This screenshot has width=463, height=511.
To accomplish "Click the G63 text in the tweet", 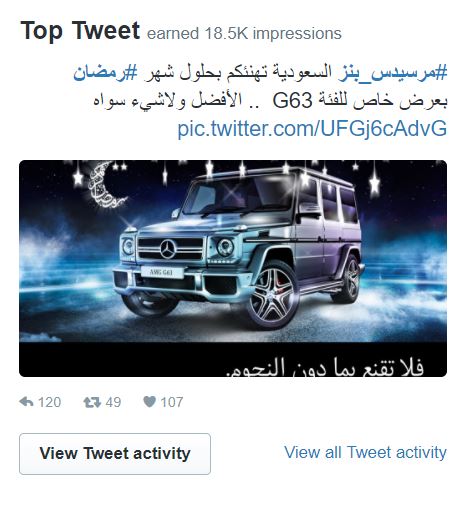I will pos(292,101).
